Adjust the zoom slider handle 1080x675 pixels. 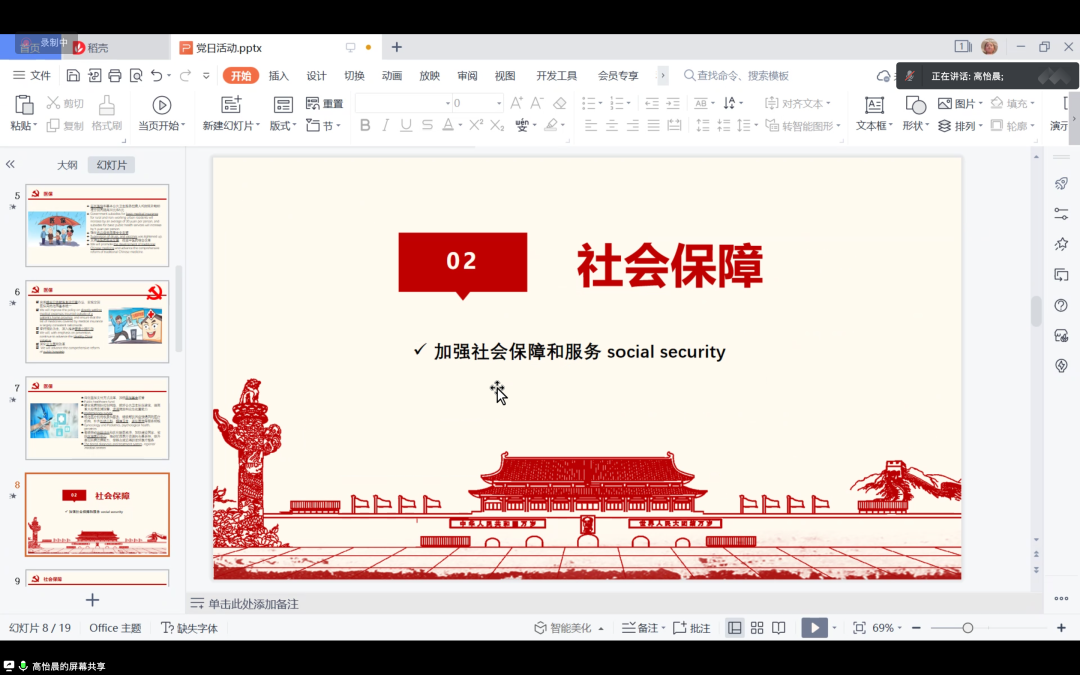pos(968,627)
